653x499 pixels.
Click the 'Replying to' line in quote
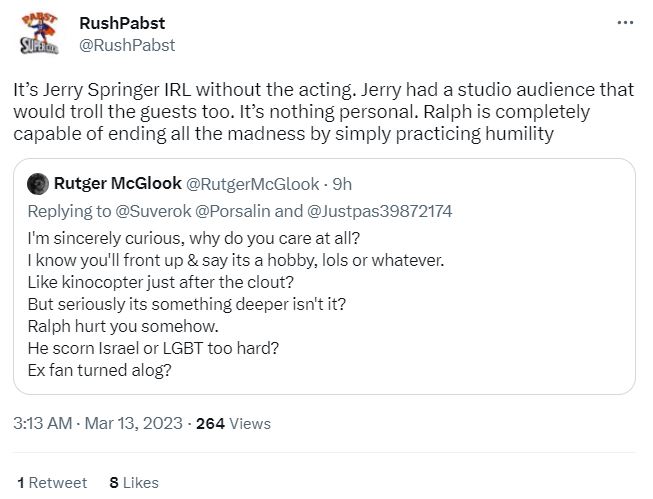click(240, 211)
